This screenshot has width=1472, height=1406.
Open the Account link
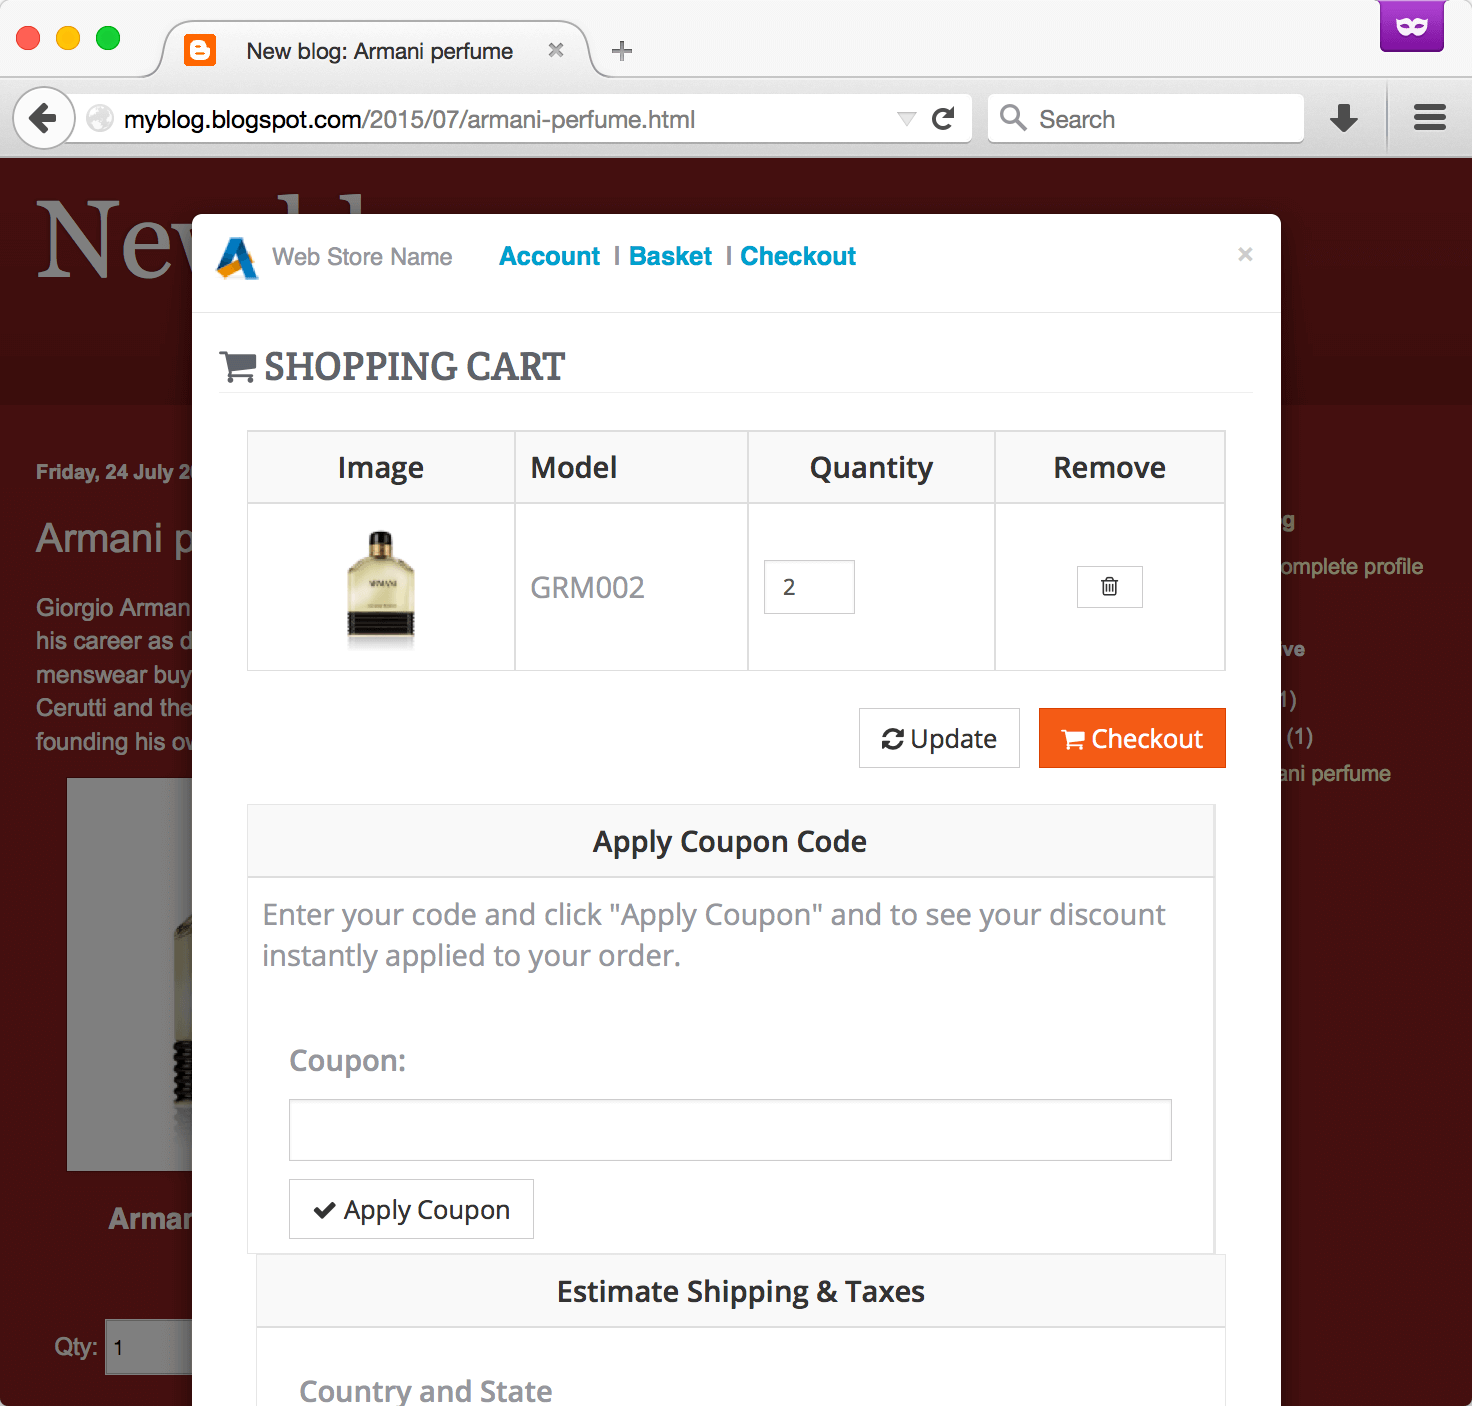pos(549,256)
